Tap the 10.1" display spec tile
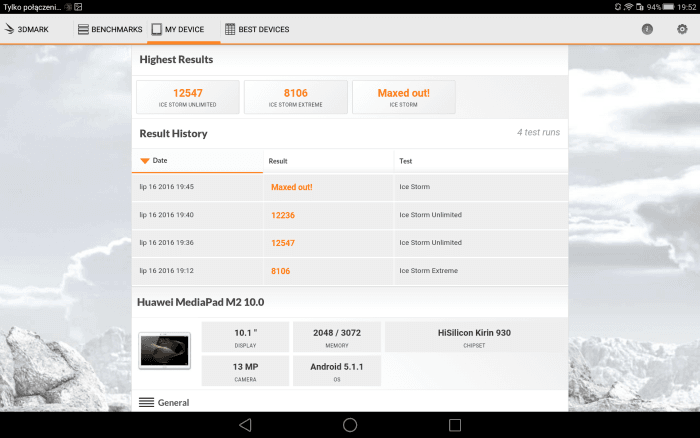 pyautogui.click(x=245, y=337)
